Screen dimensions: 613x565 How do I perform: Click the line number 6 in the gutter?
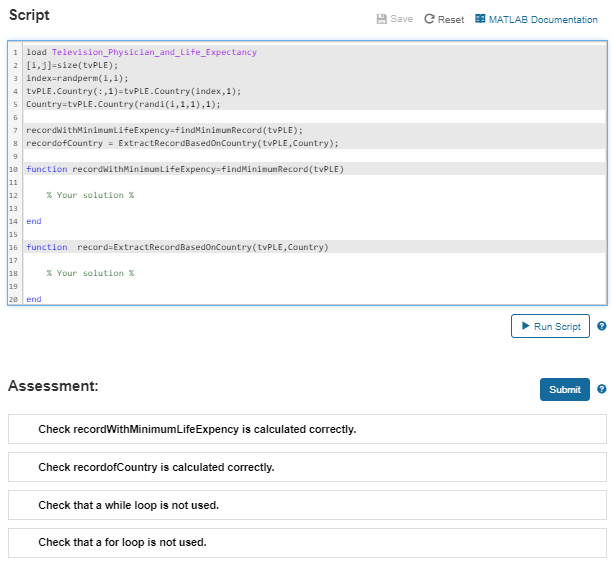pyautogui.click(x=15, y=117)
